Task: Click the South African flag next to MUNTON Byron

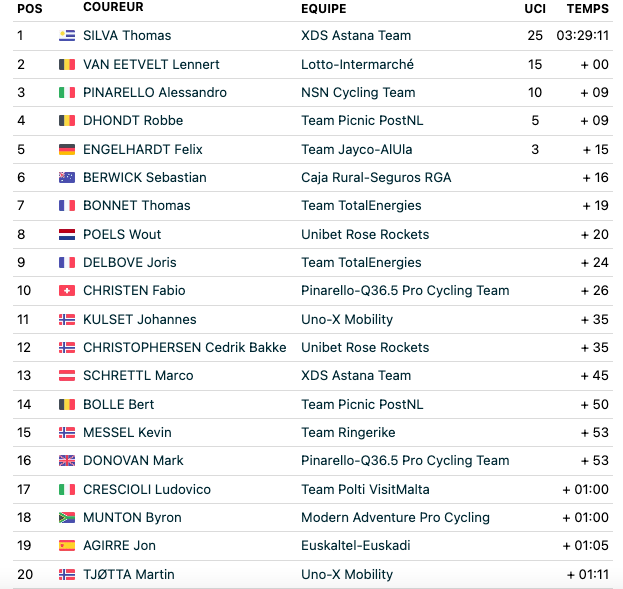Action: pos(67,517)
